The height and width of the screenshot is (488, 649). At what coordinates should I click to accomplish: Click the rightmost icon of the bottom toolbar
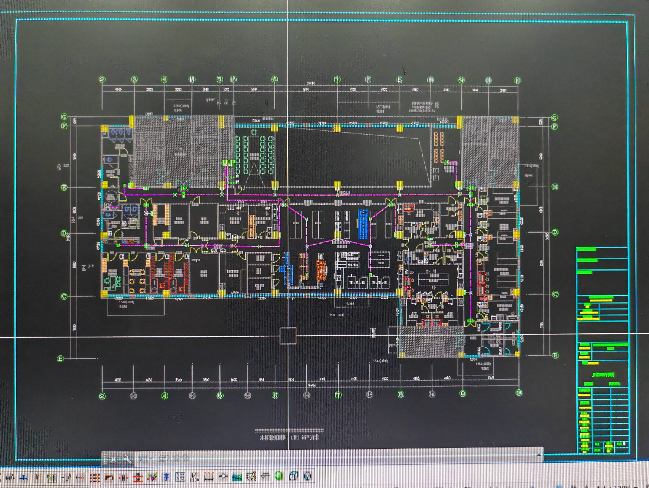pos(307,476)
